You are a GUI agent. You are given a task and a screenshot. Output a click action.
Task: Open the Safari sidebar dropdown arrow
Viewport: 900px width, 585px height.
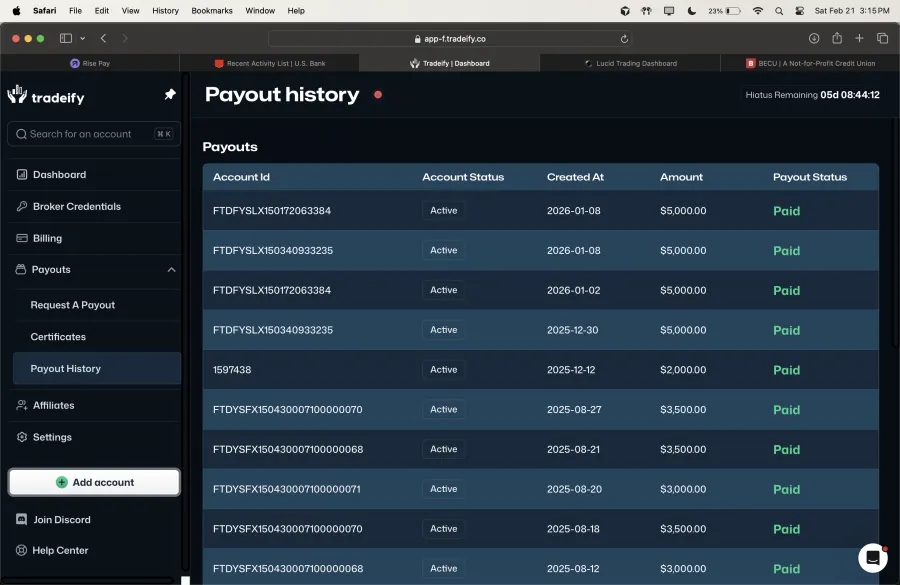coord(83,38)
